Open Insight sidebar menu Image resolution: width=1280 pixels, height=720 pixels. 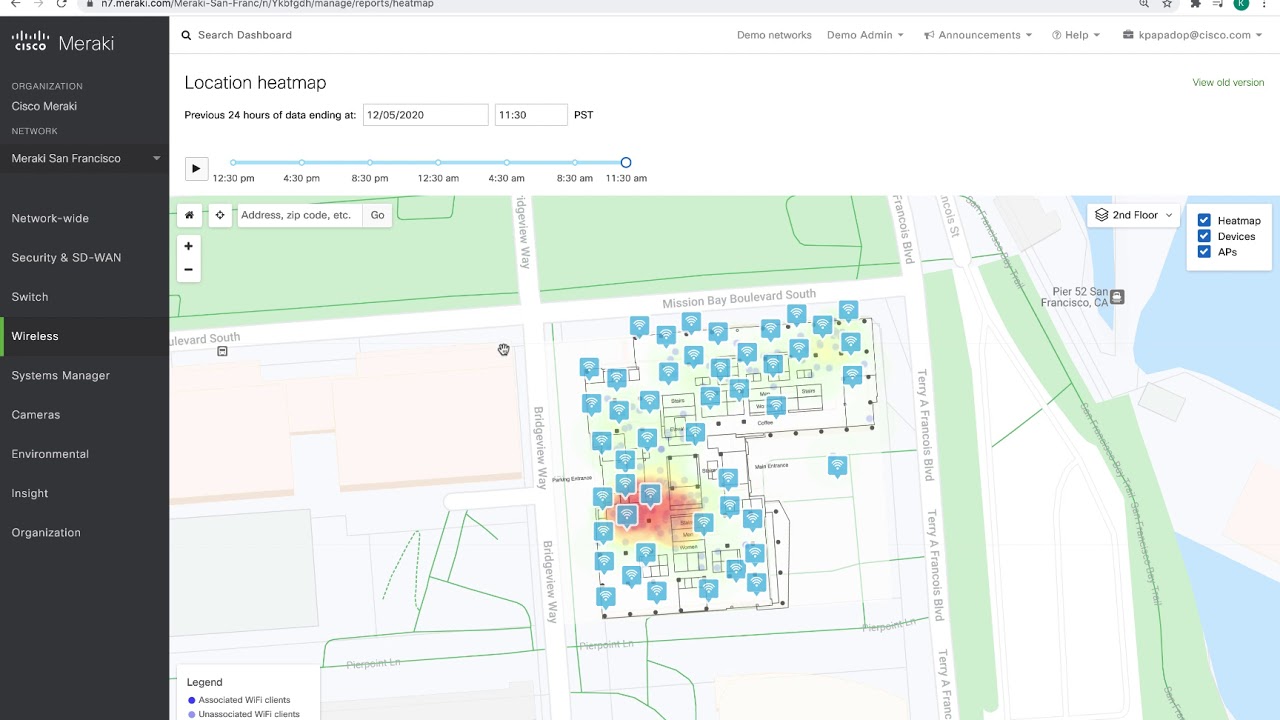[x=30, y=493]
